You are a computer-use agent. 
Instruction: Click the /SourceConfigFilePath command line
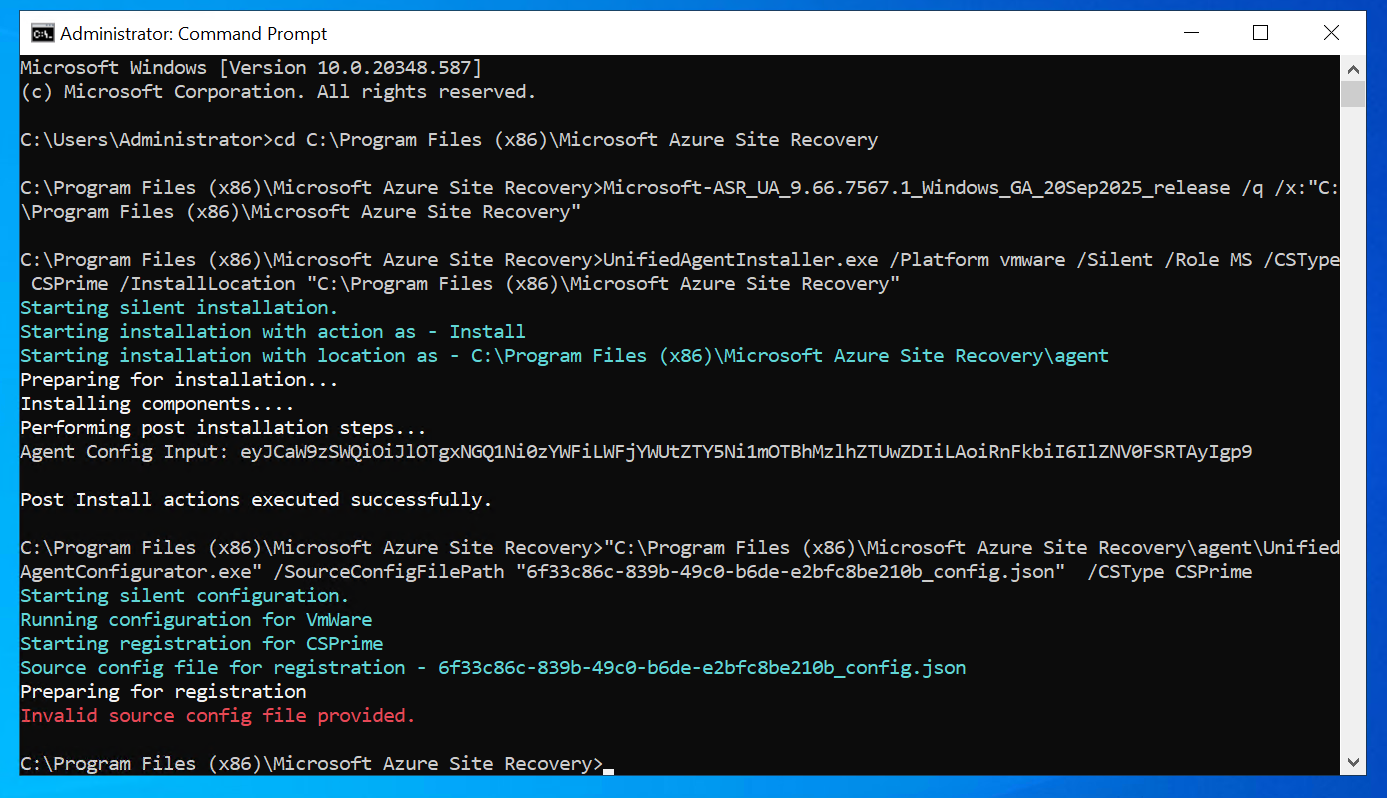[680, 560]
